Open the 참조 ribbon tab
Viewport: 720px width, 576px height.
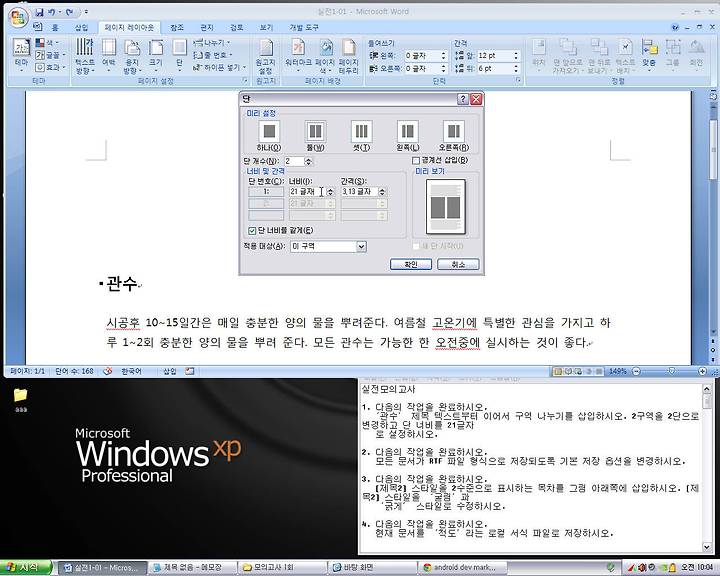(177, 28)
